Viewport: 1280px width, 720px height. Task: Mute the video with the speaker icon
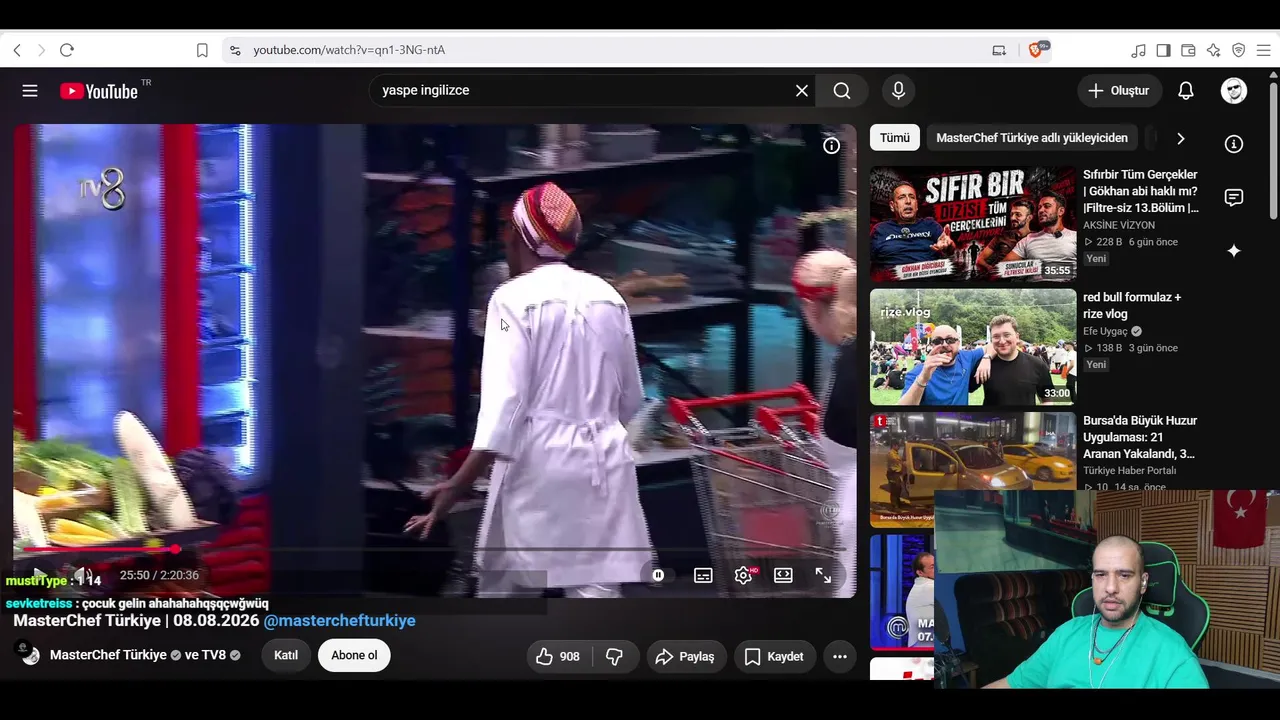coord(84,575)
